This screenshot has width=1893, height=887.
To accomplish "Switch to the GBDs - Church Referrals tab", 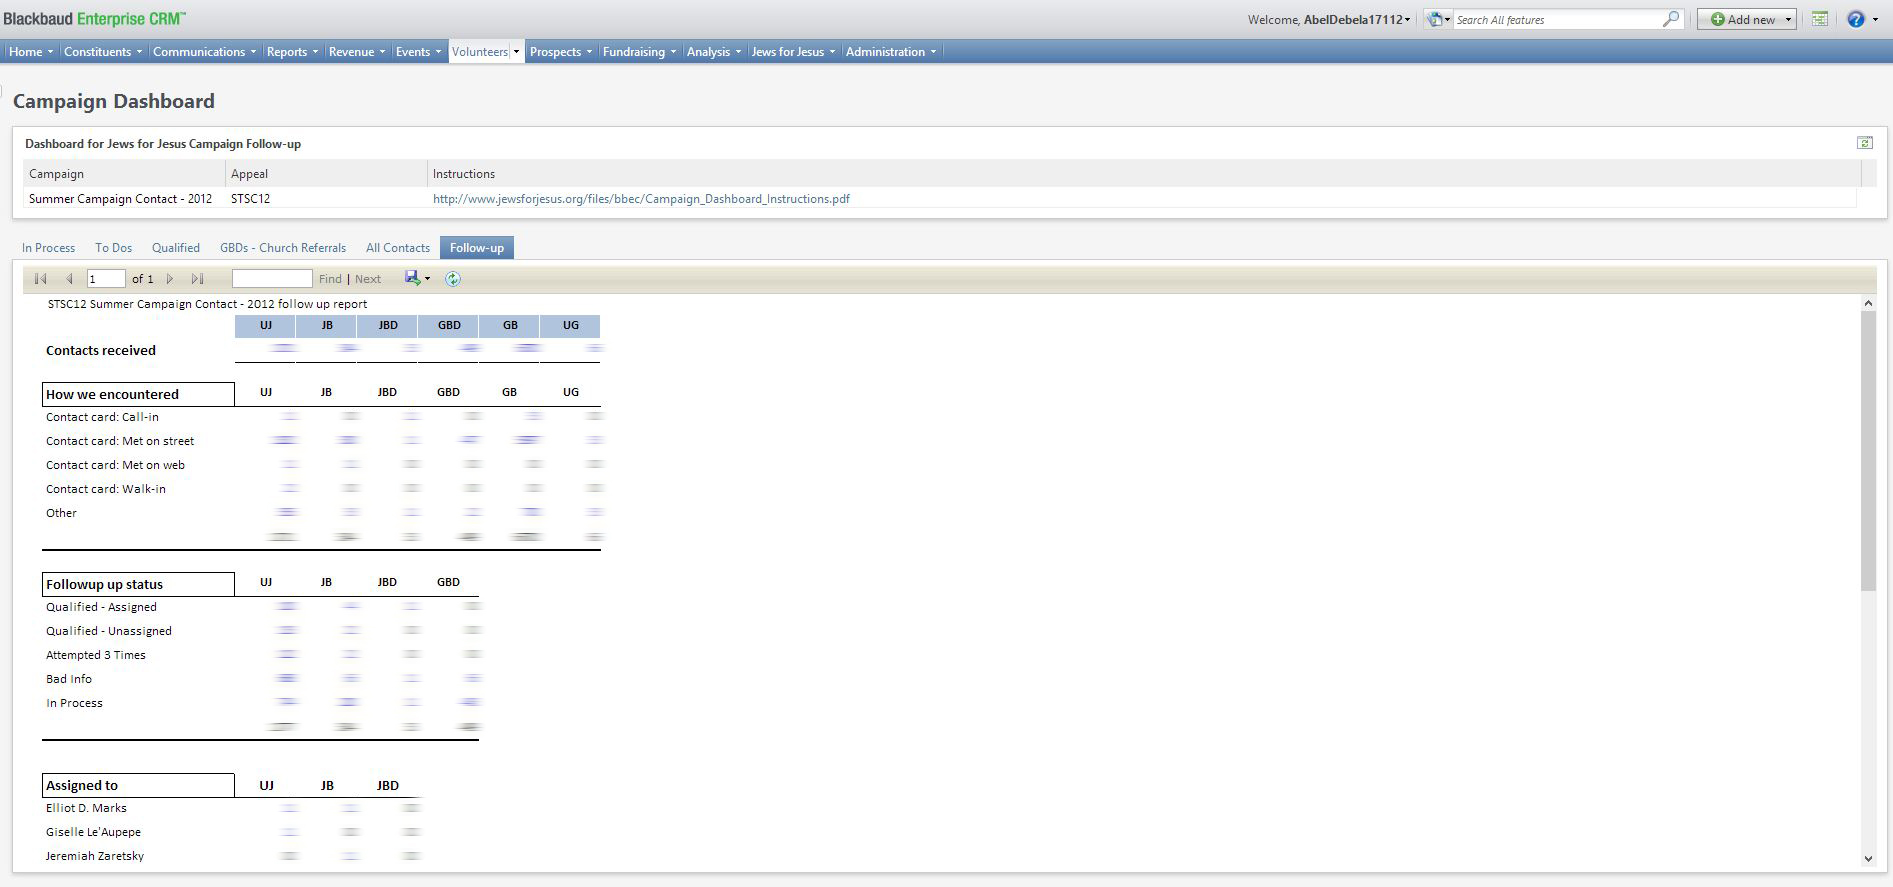I will pyautogui.click(x=283, y=248).
